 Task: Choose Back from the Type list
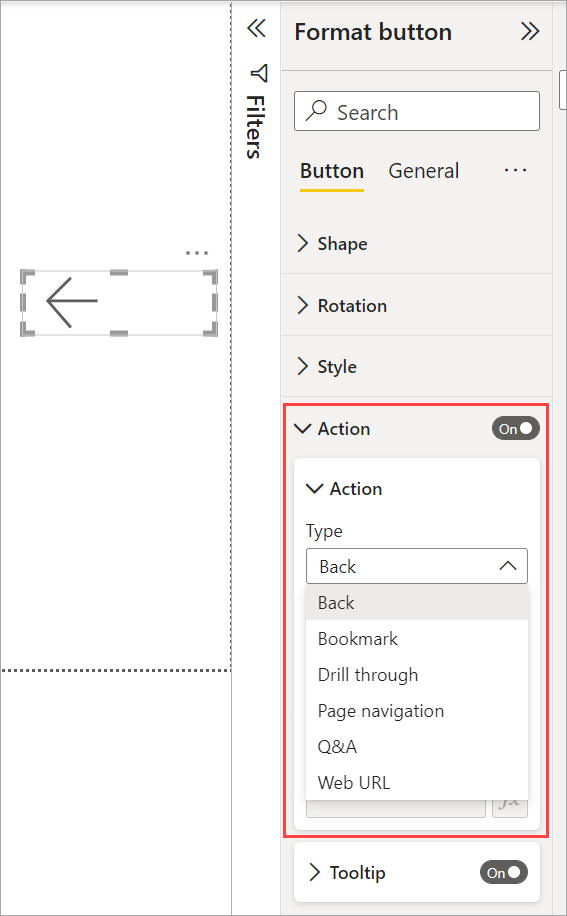click(x=417, y=602)
